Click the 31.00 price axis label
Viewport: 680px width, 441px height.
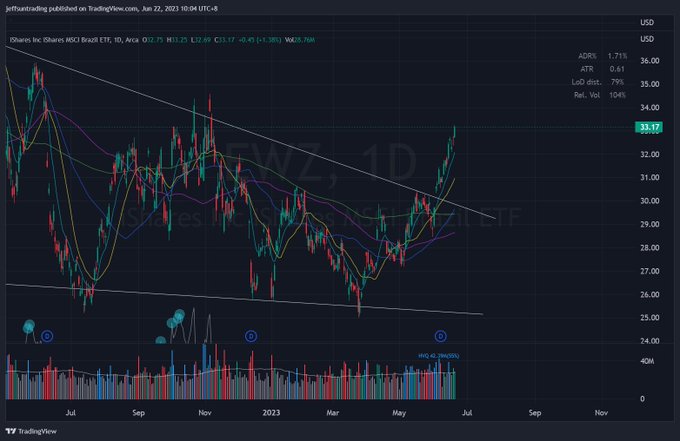click(650, 177)
